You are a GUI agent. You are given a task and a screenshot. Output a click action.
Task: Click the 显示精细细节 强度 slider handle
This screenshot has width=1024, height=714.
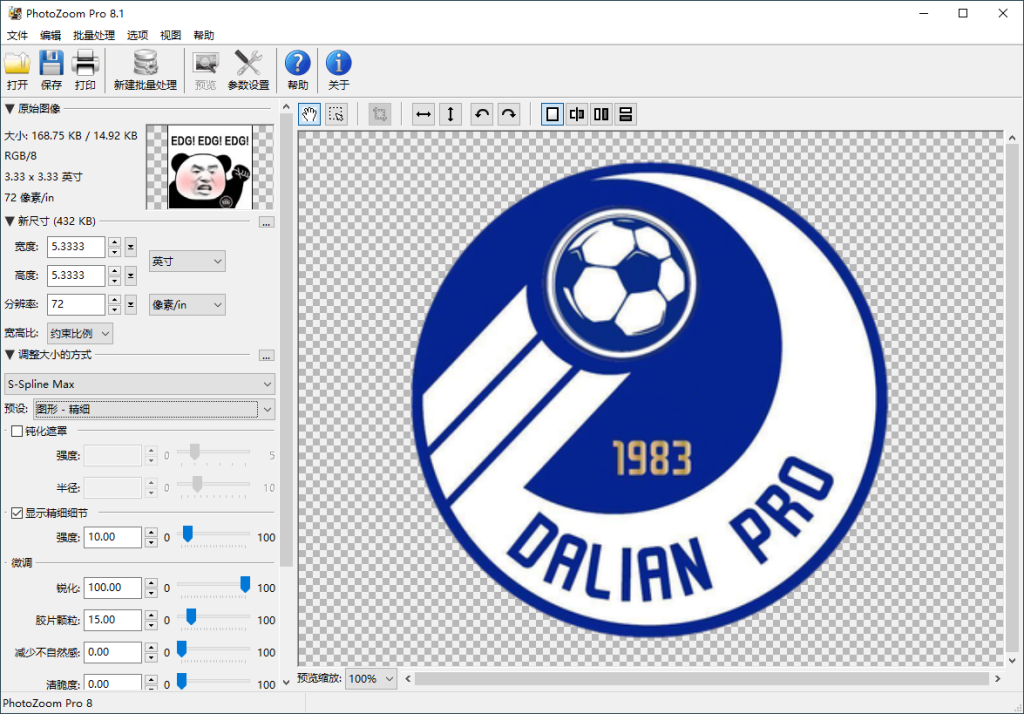click(187, 534)
